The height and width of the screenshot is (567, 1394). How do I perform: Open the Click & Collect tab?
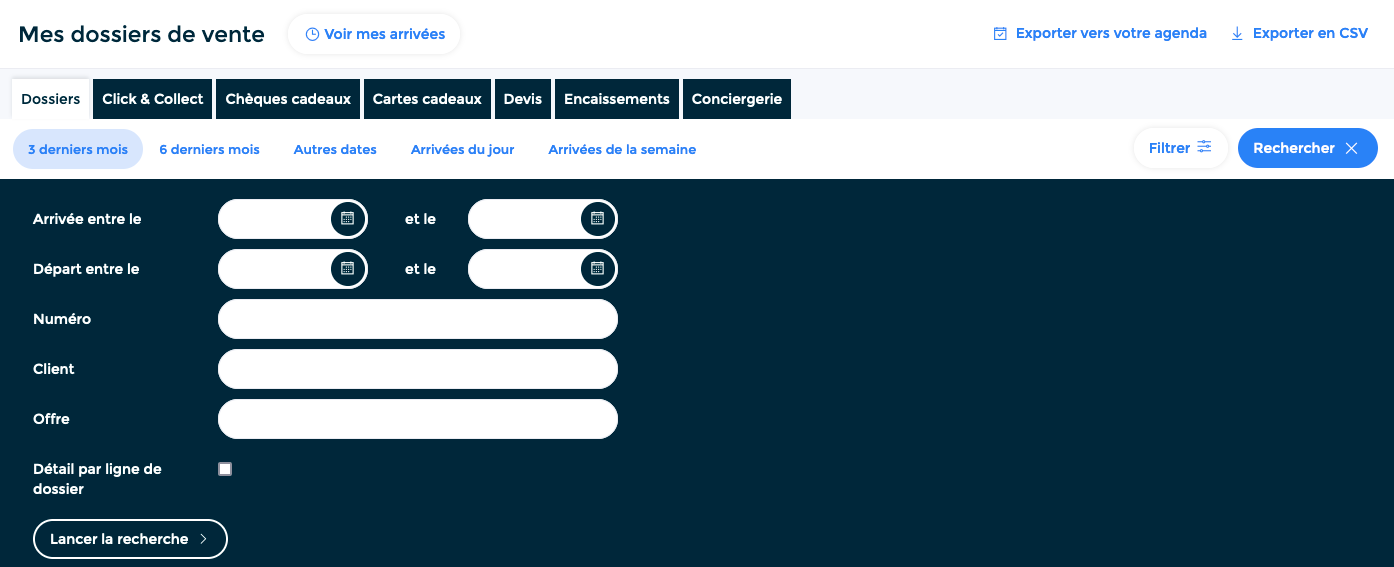(153, 99)
